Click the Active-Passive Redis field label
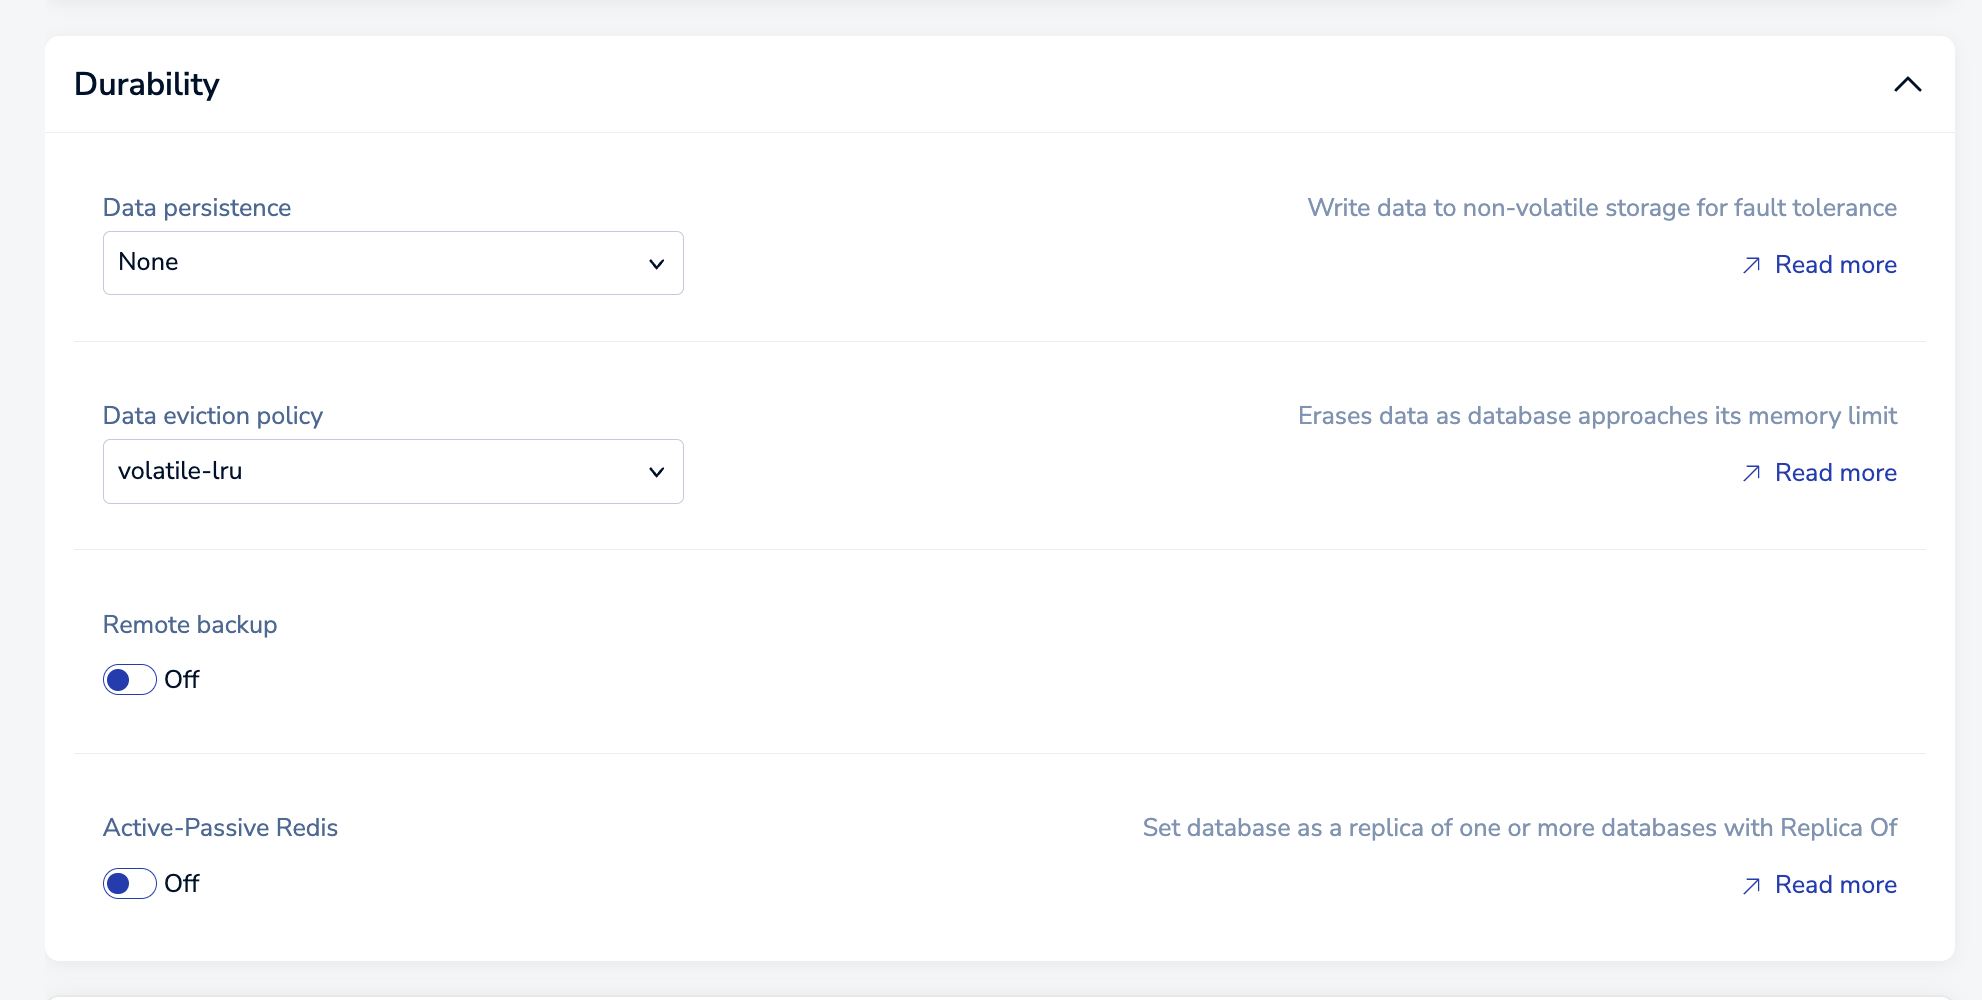The width and height of the screenshot is (1982, 1000). click(220, 828)
